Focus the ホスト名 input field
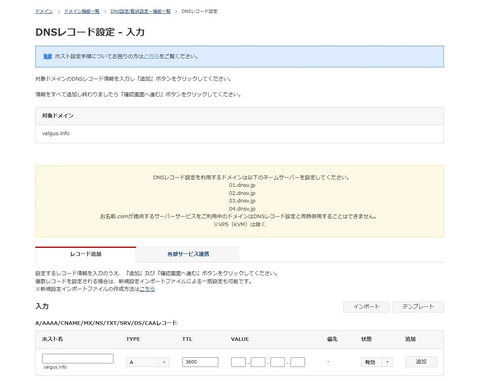The image size is (480, 381). click(x=78, y=358)
